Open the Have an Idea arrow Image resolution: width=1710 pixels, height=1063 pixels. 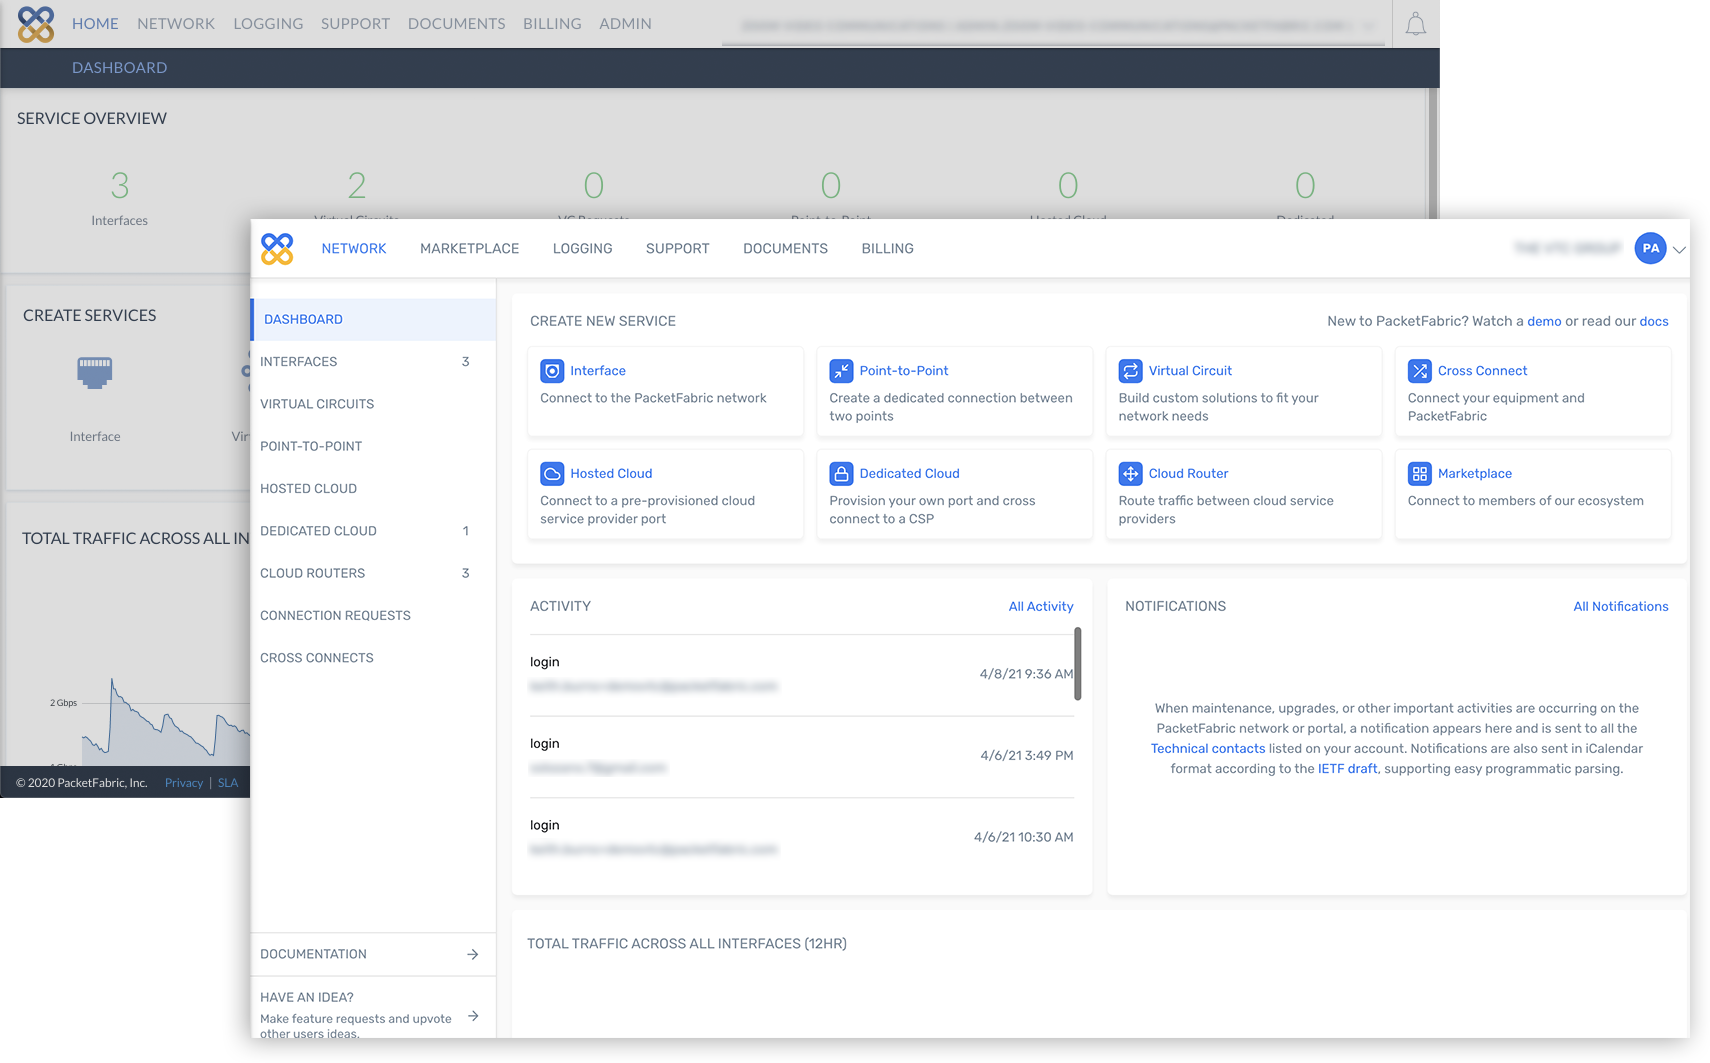click(473, 1016)
